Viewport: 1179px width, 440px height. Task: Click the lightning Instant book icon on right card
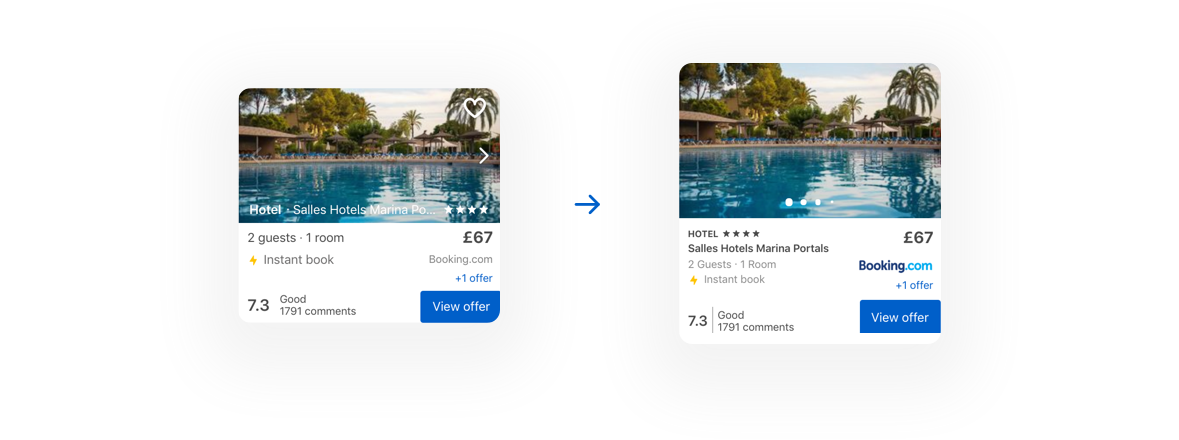[694, 280]
